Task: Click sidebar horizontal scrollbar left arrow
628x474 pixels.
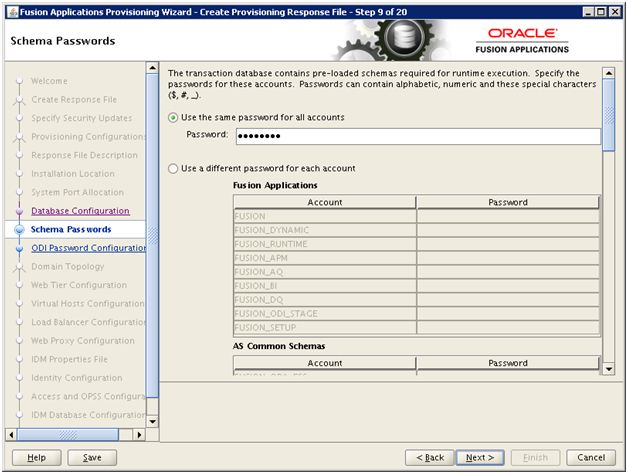Action: coord(11,434)
